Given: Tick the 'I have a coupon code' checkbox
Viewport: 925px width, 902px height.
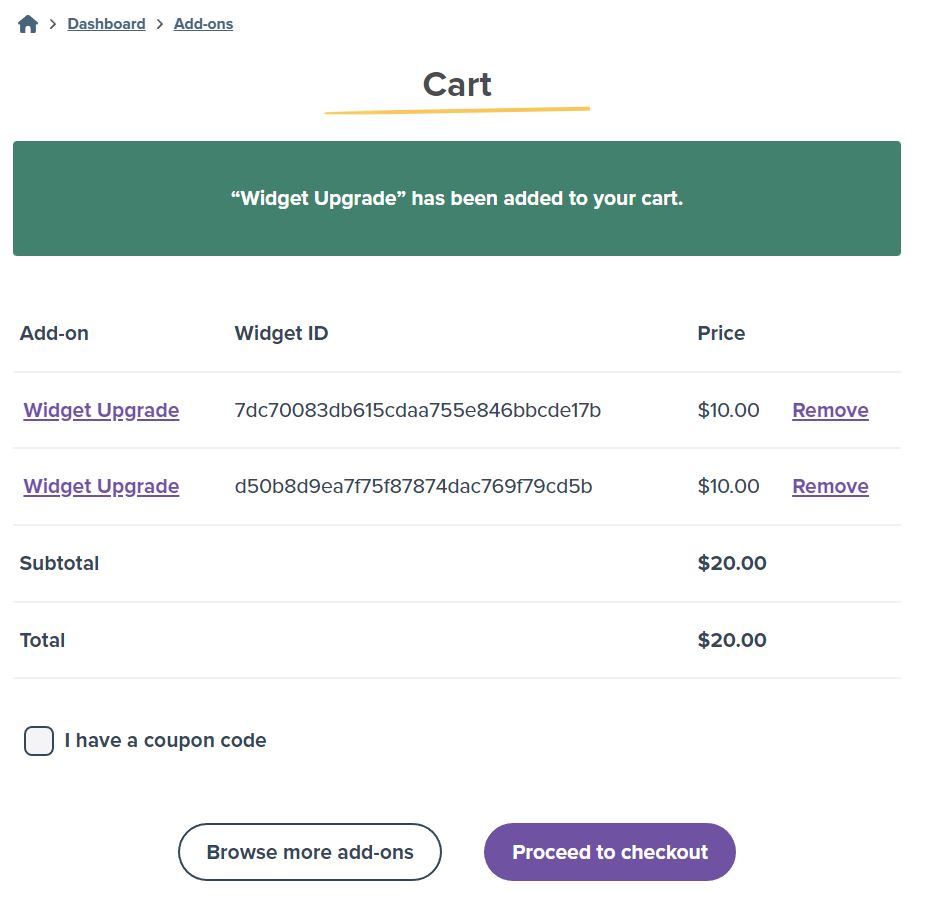Looking at the screenshot, I should pyautogui.click(x=39, y=740).
